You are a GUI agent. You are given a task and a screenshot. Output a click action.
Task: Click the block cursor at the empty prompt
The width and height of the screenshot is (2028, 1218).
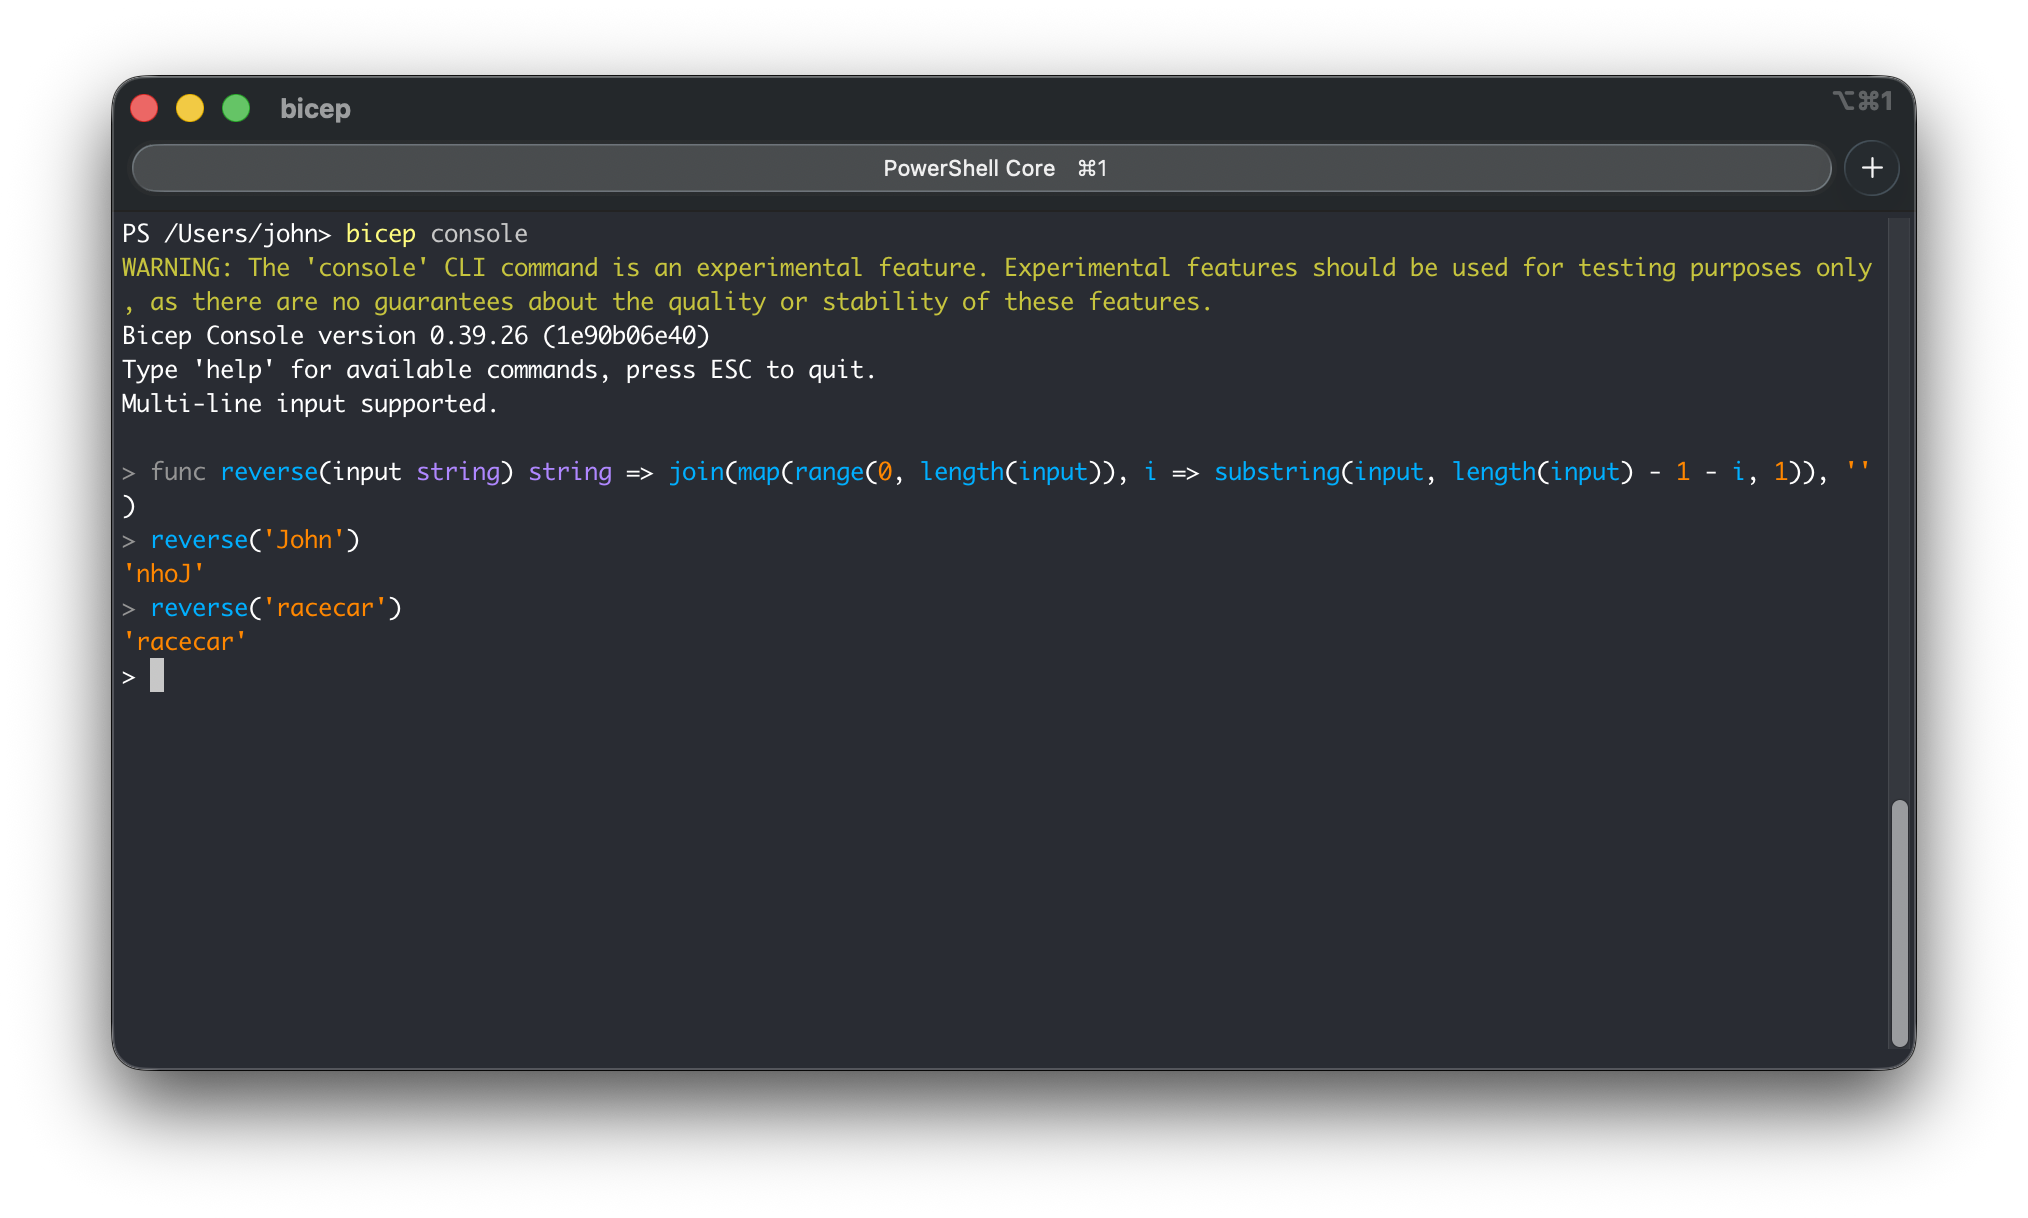point(157,676)
